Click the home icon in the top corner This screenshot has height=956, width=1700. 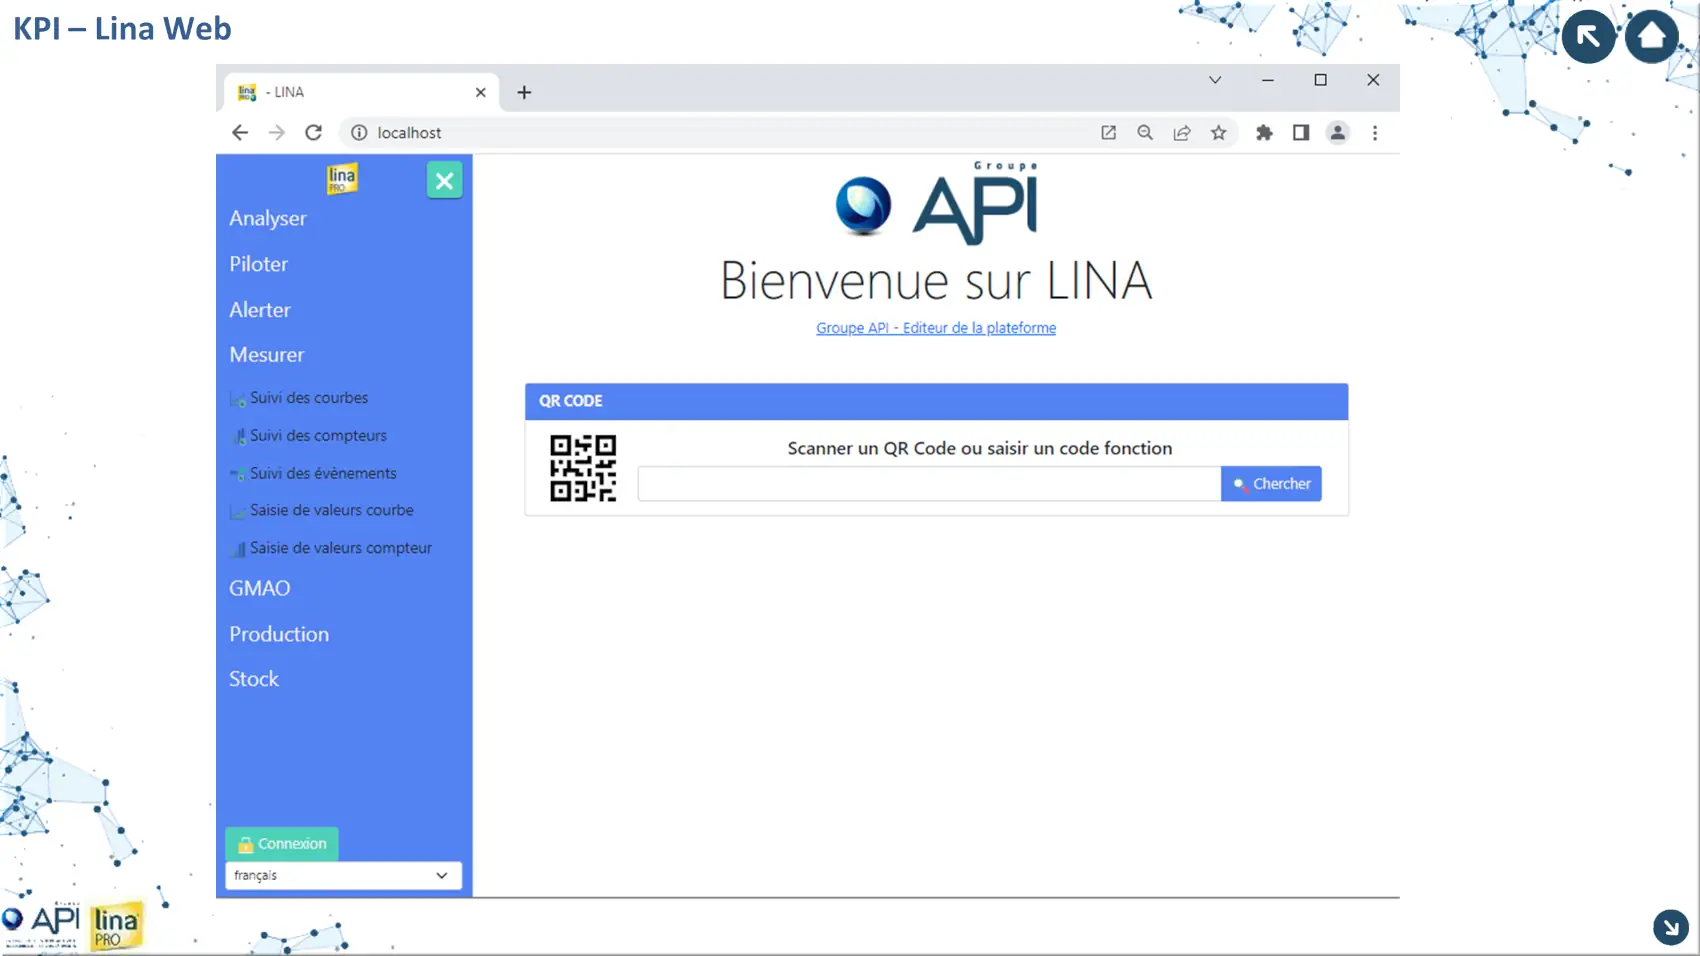pos(1651,37)
